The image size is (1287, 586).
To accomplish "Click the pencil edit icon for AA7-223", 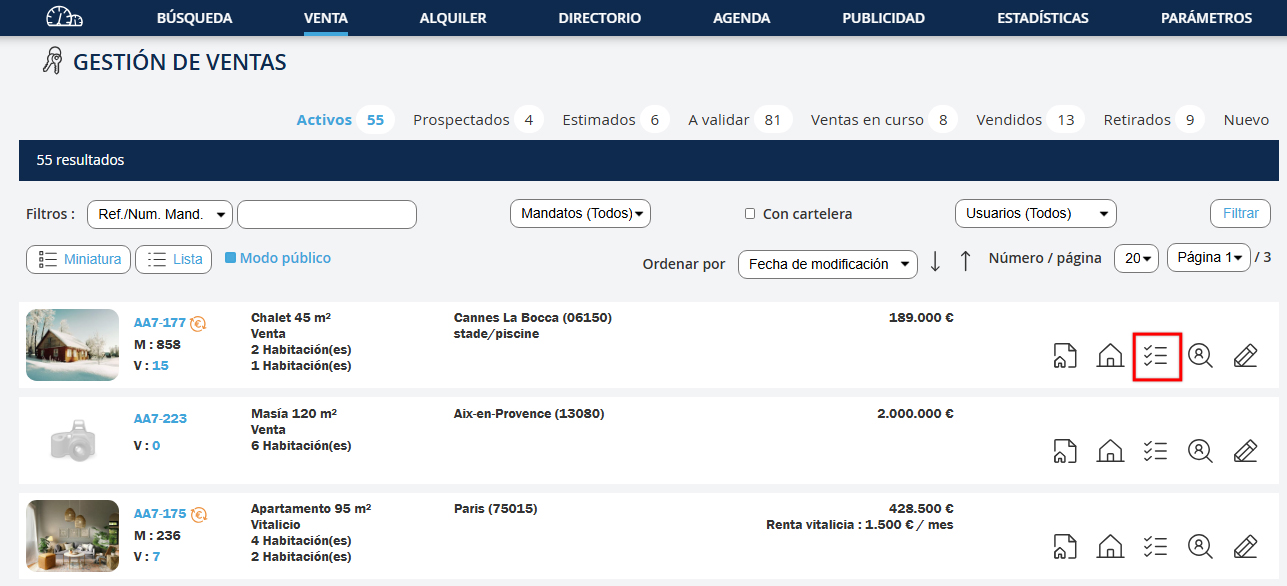I will (1245, 451).
